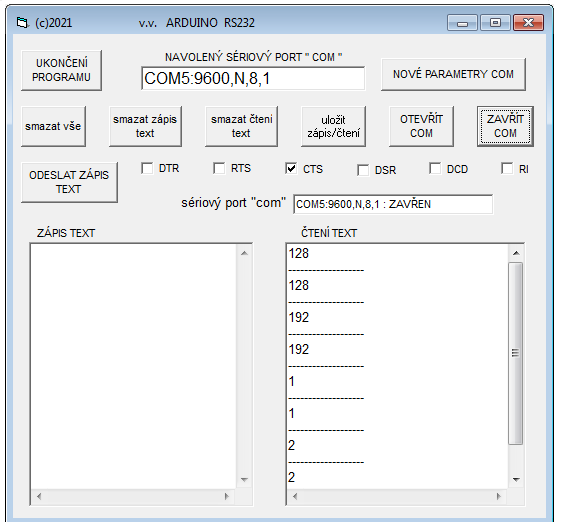
Task: Tick the DCD checkbox
Action: (x=435, y=168)
